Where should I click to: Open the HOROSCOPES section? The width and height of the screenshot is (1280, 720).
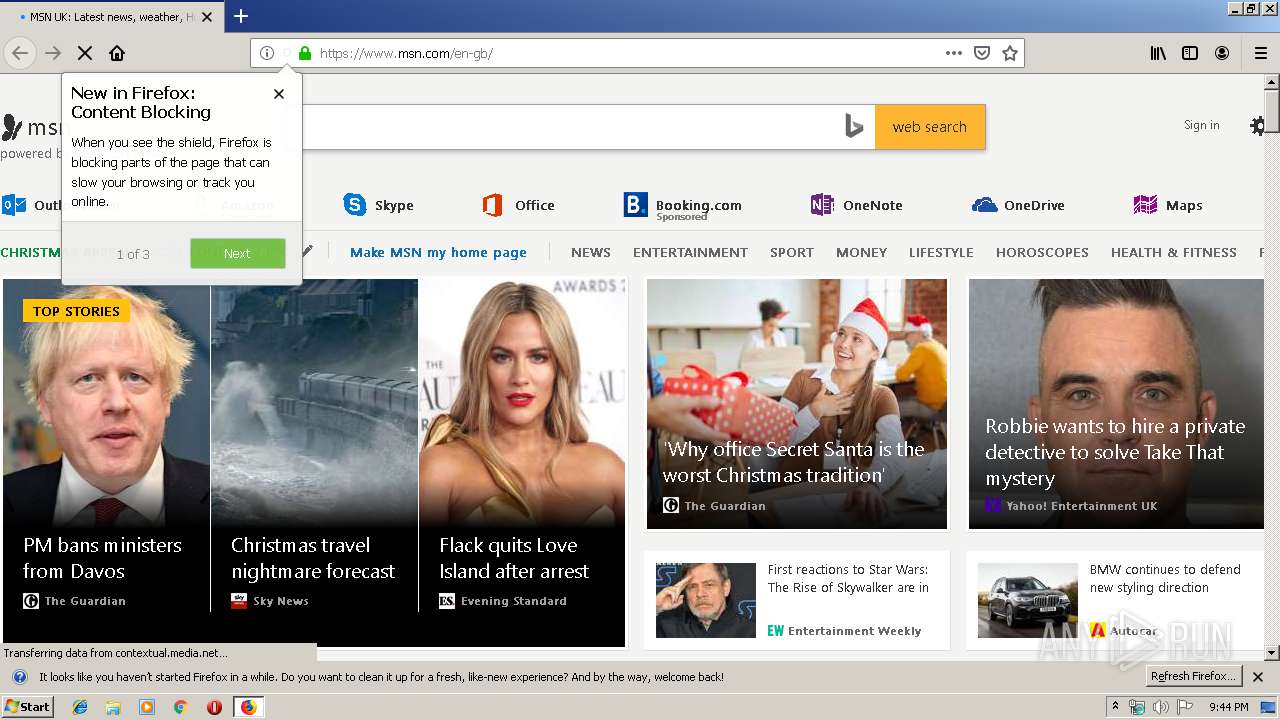point(1042,252)
